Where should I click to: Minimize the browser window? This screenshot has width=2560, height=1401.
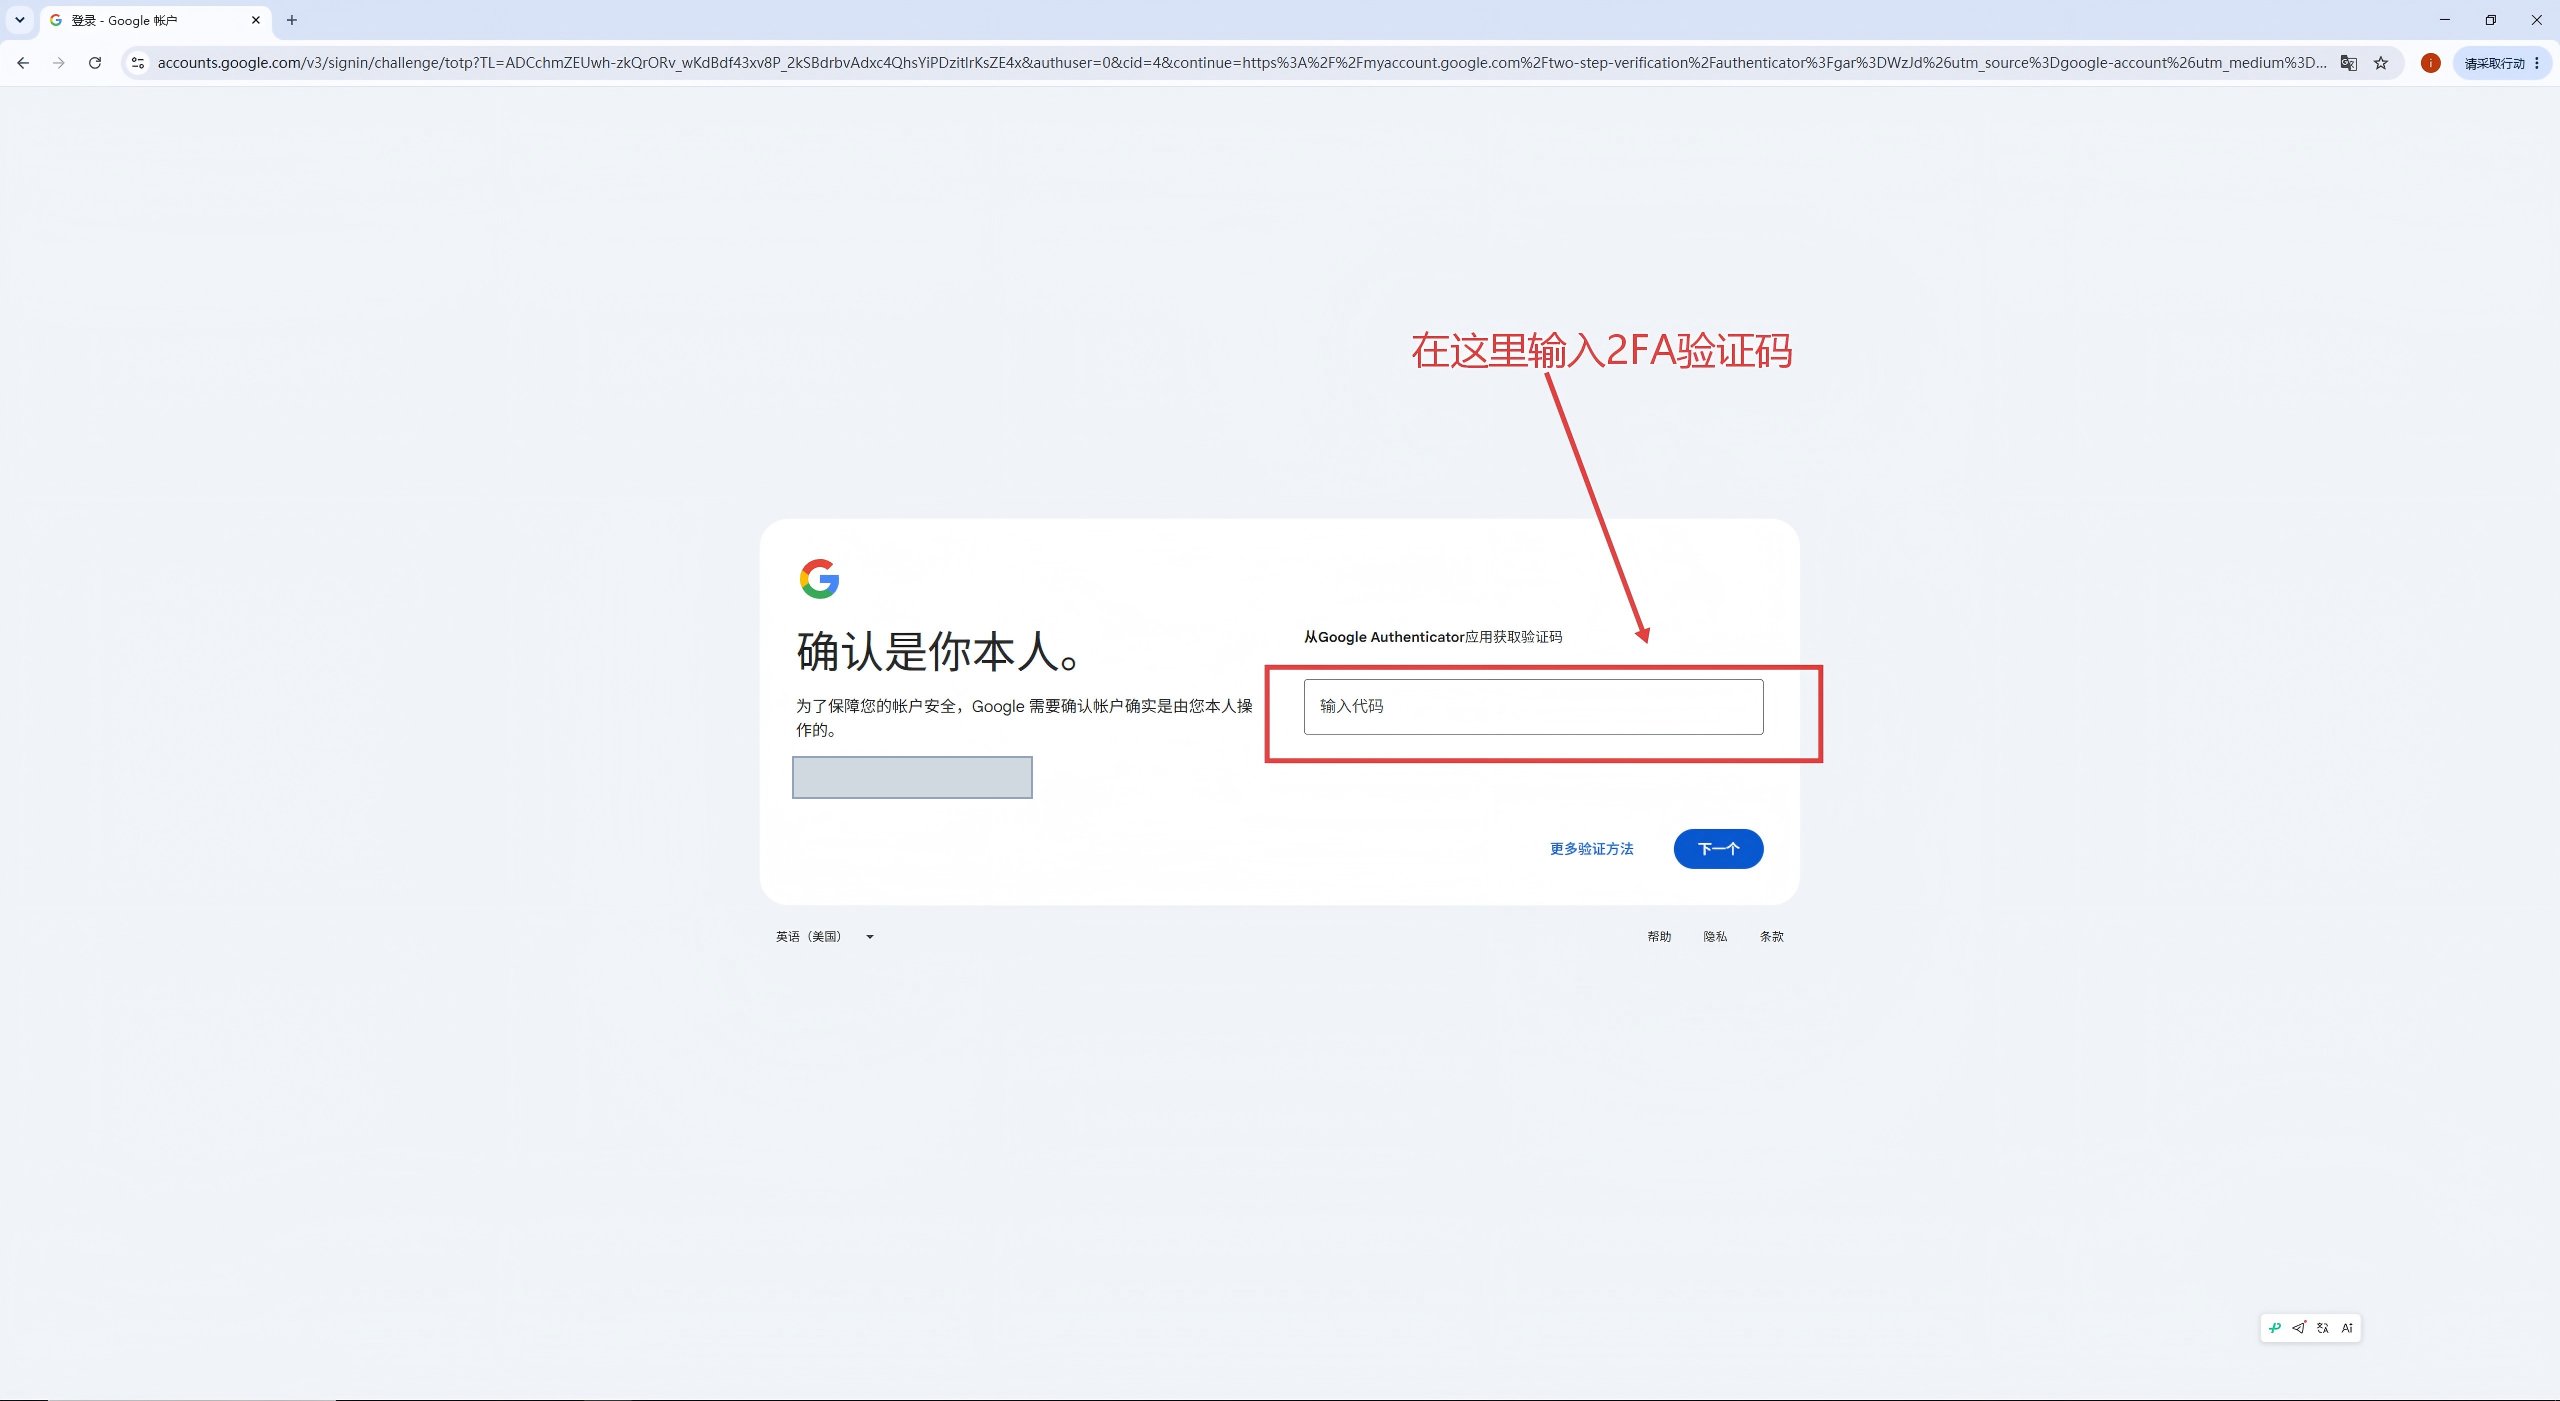[x=2444, y=20]
